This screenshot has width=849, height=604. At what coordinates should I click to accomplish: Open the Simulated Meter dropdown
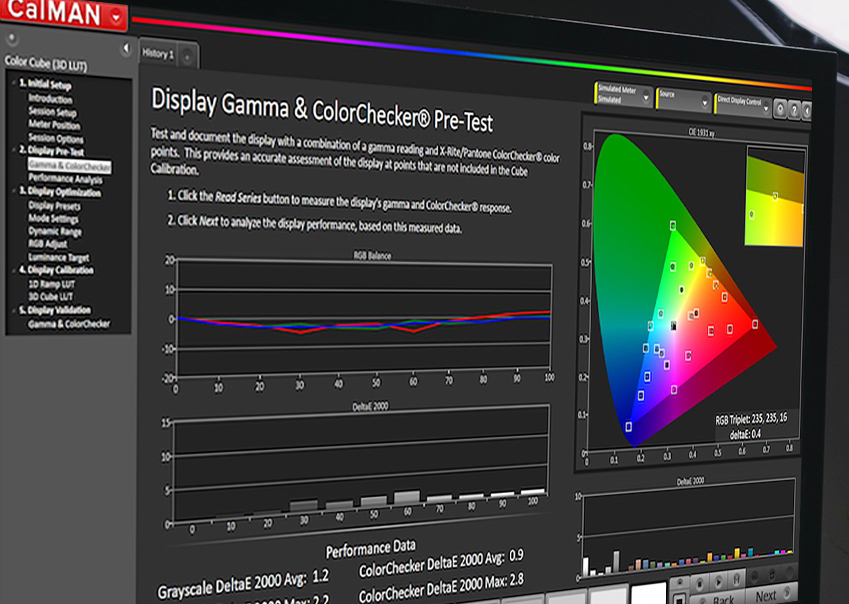pos(623,95)
